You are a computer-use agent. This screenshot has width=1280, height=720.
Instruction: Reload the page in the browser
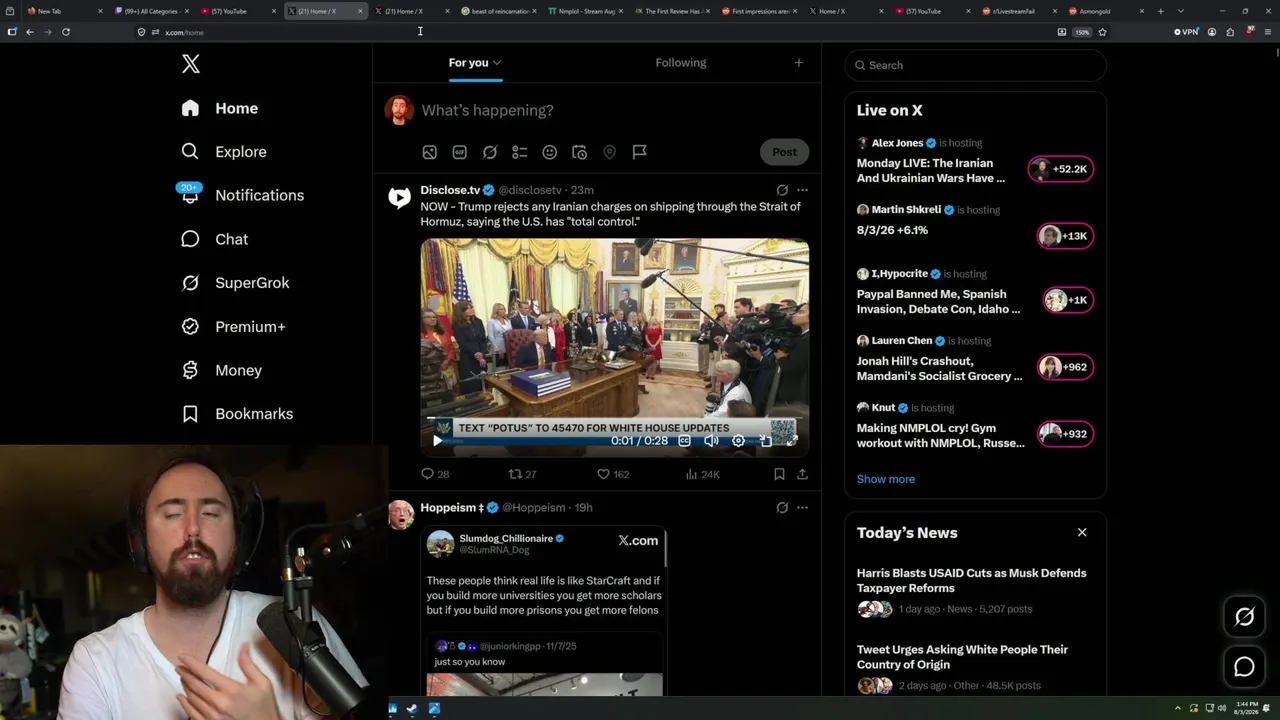(x=66, y=32)
